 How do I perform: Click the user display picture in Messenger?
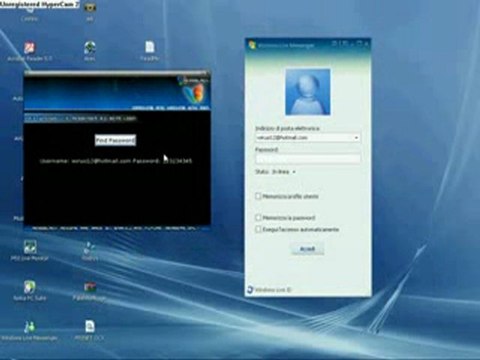click(308, 92)
